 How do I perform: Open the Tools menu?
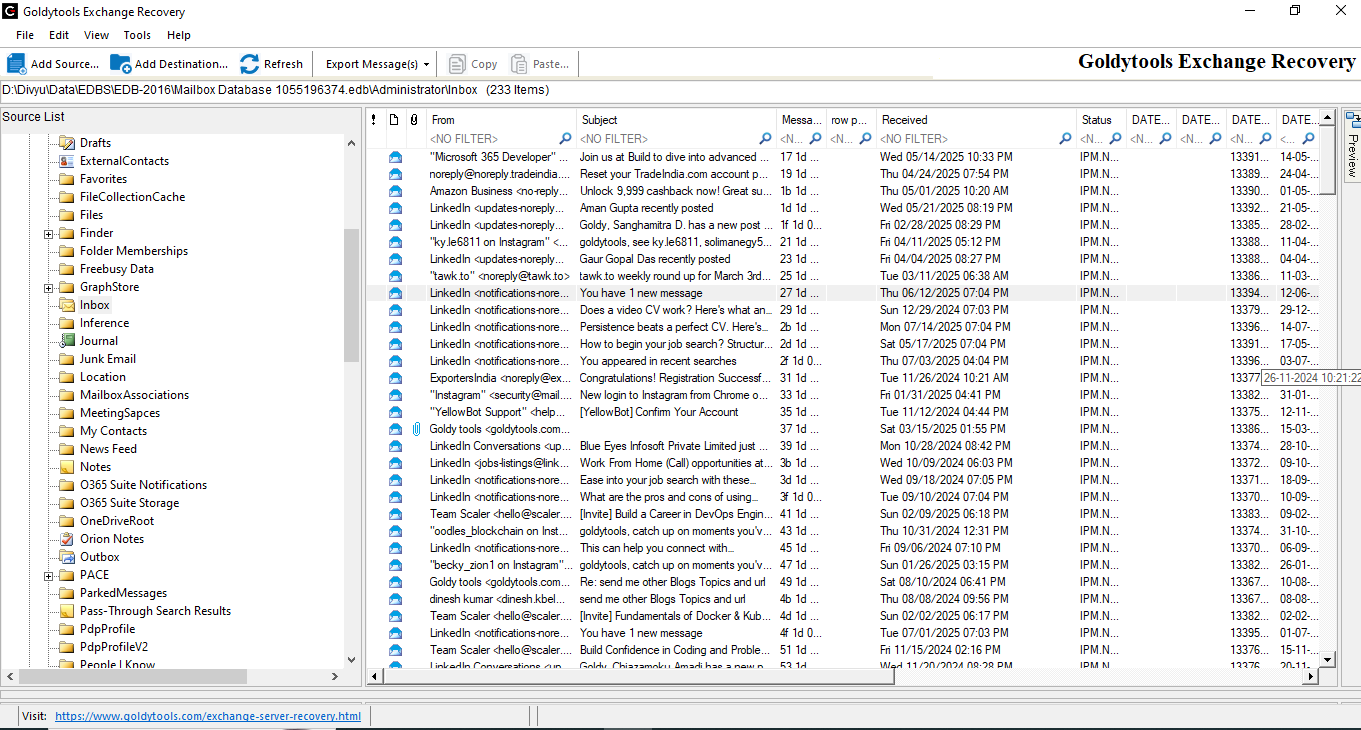coord(137,35)
